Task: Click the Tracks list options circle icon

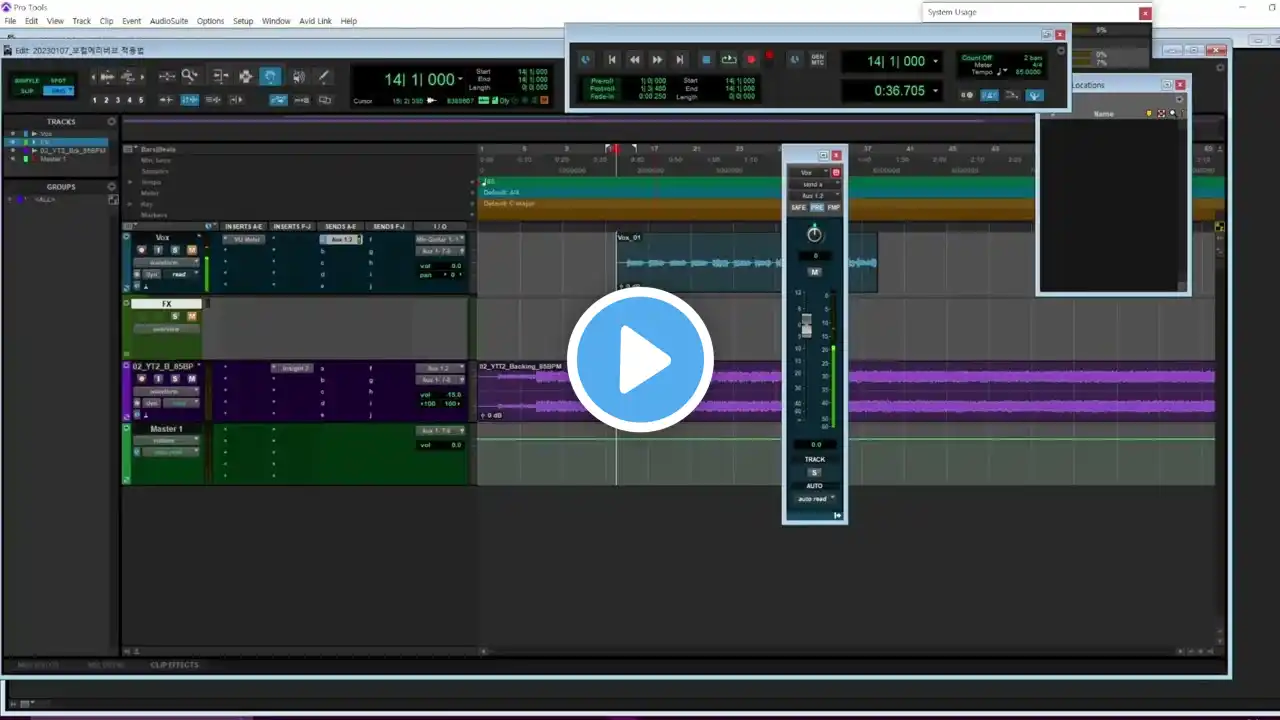Action: 111,121
